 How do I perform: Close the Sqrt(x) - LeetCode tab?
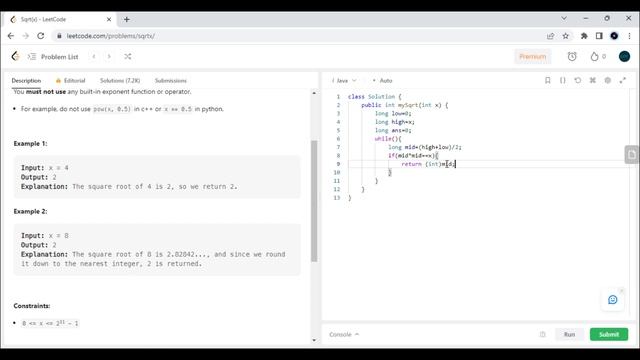109,19
